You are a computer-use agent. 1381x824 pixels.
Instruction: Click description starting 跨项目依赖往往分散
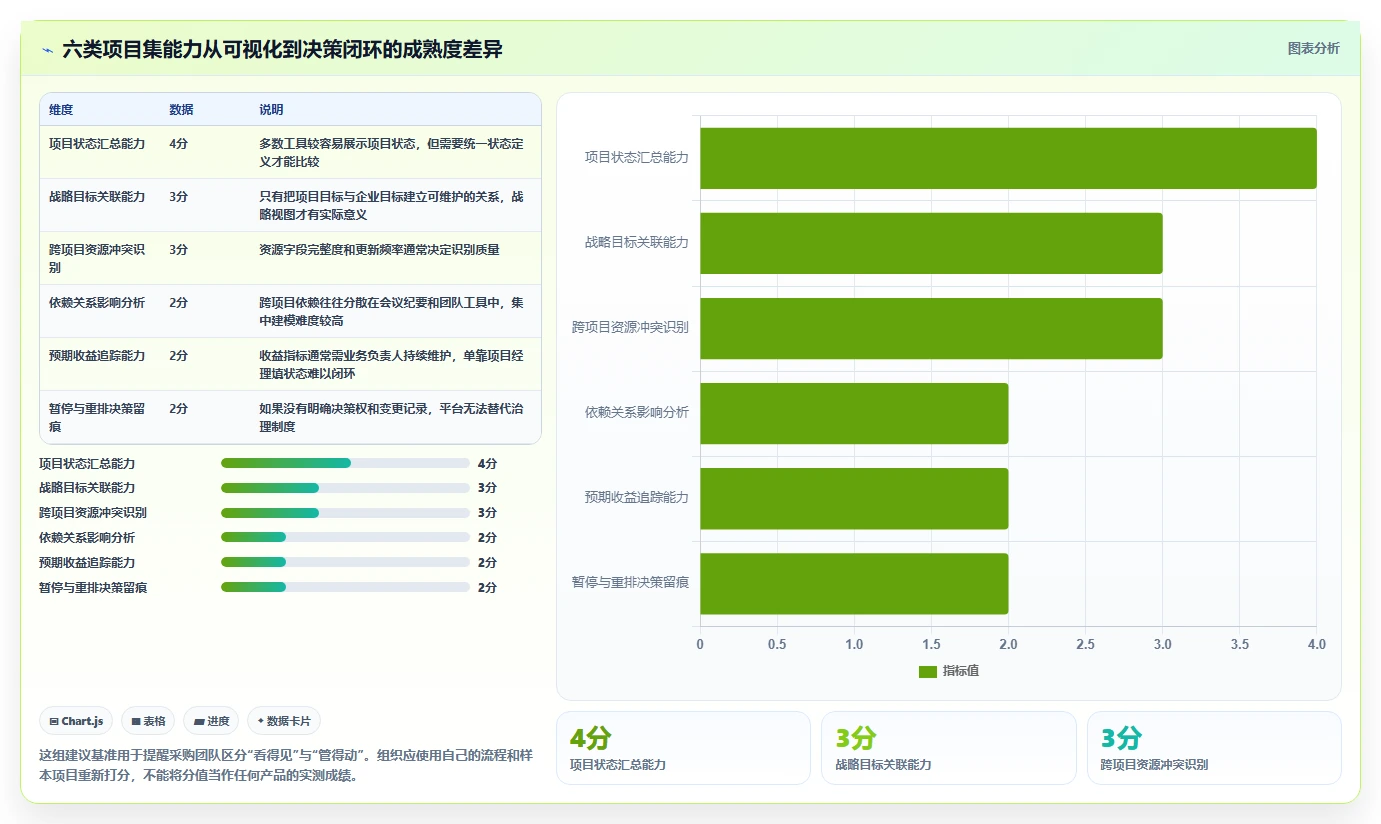click(x=391, y=312)
